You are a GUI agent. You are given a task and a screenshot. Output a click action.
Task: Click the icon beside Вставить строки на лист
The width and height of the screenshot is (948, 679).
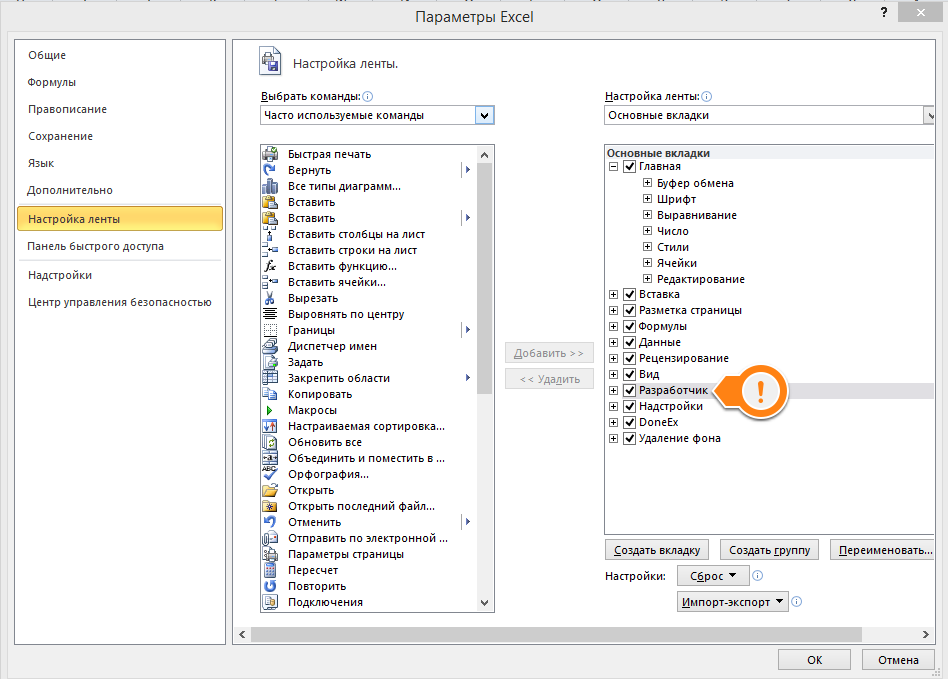(270, 250)
